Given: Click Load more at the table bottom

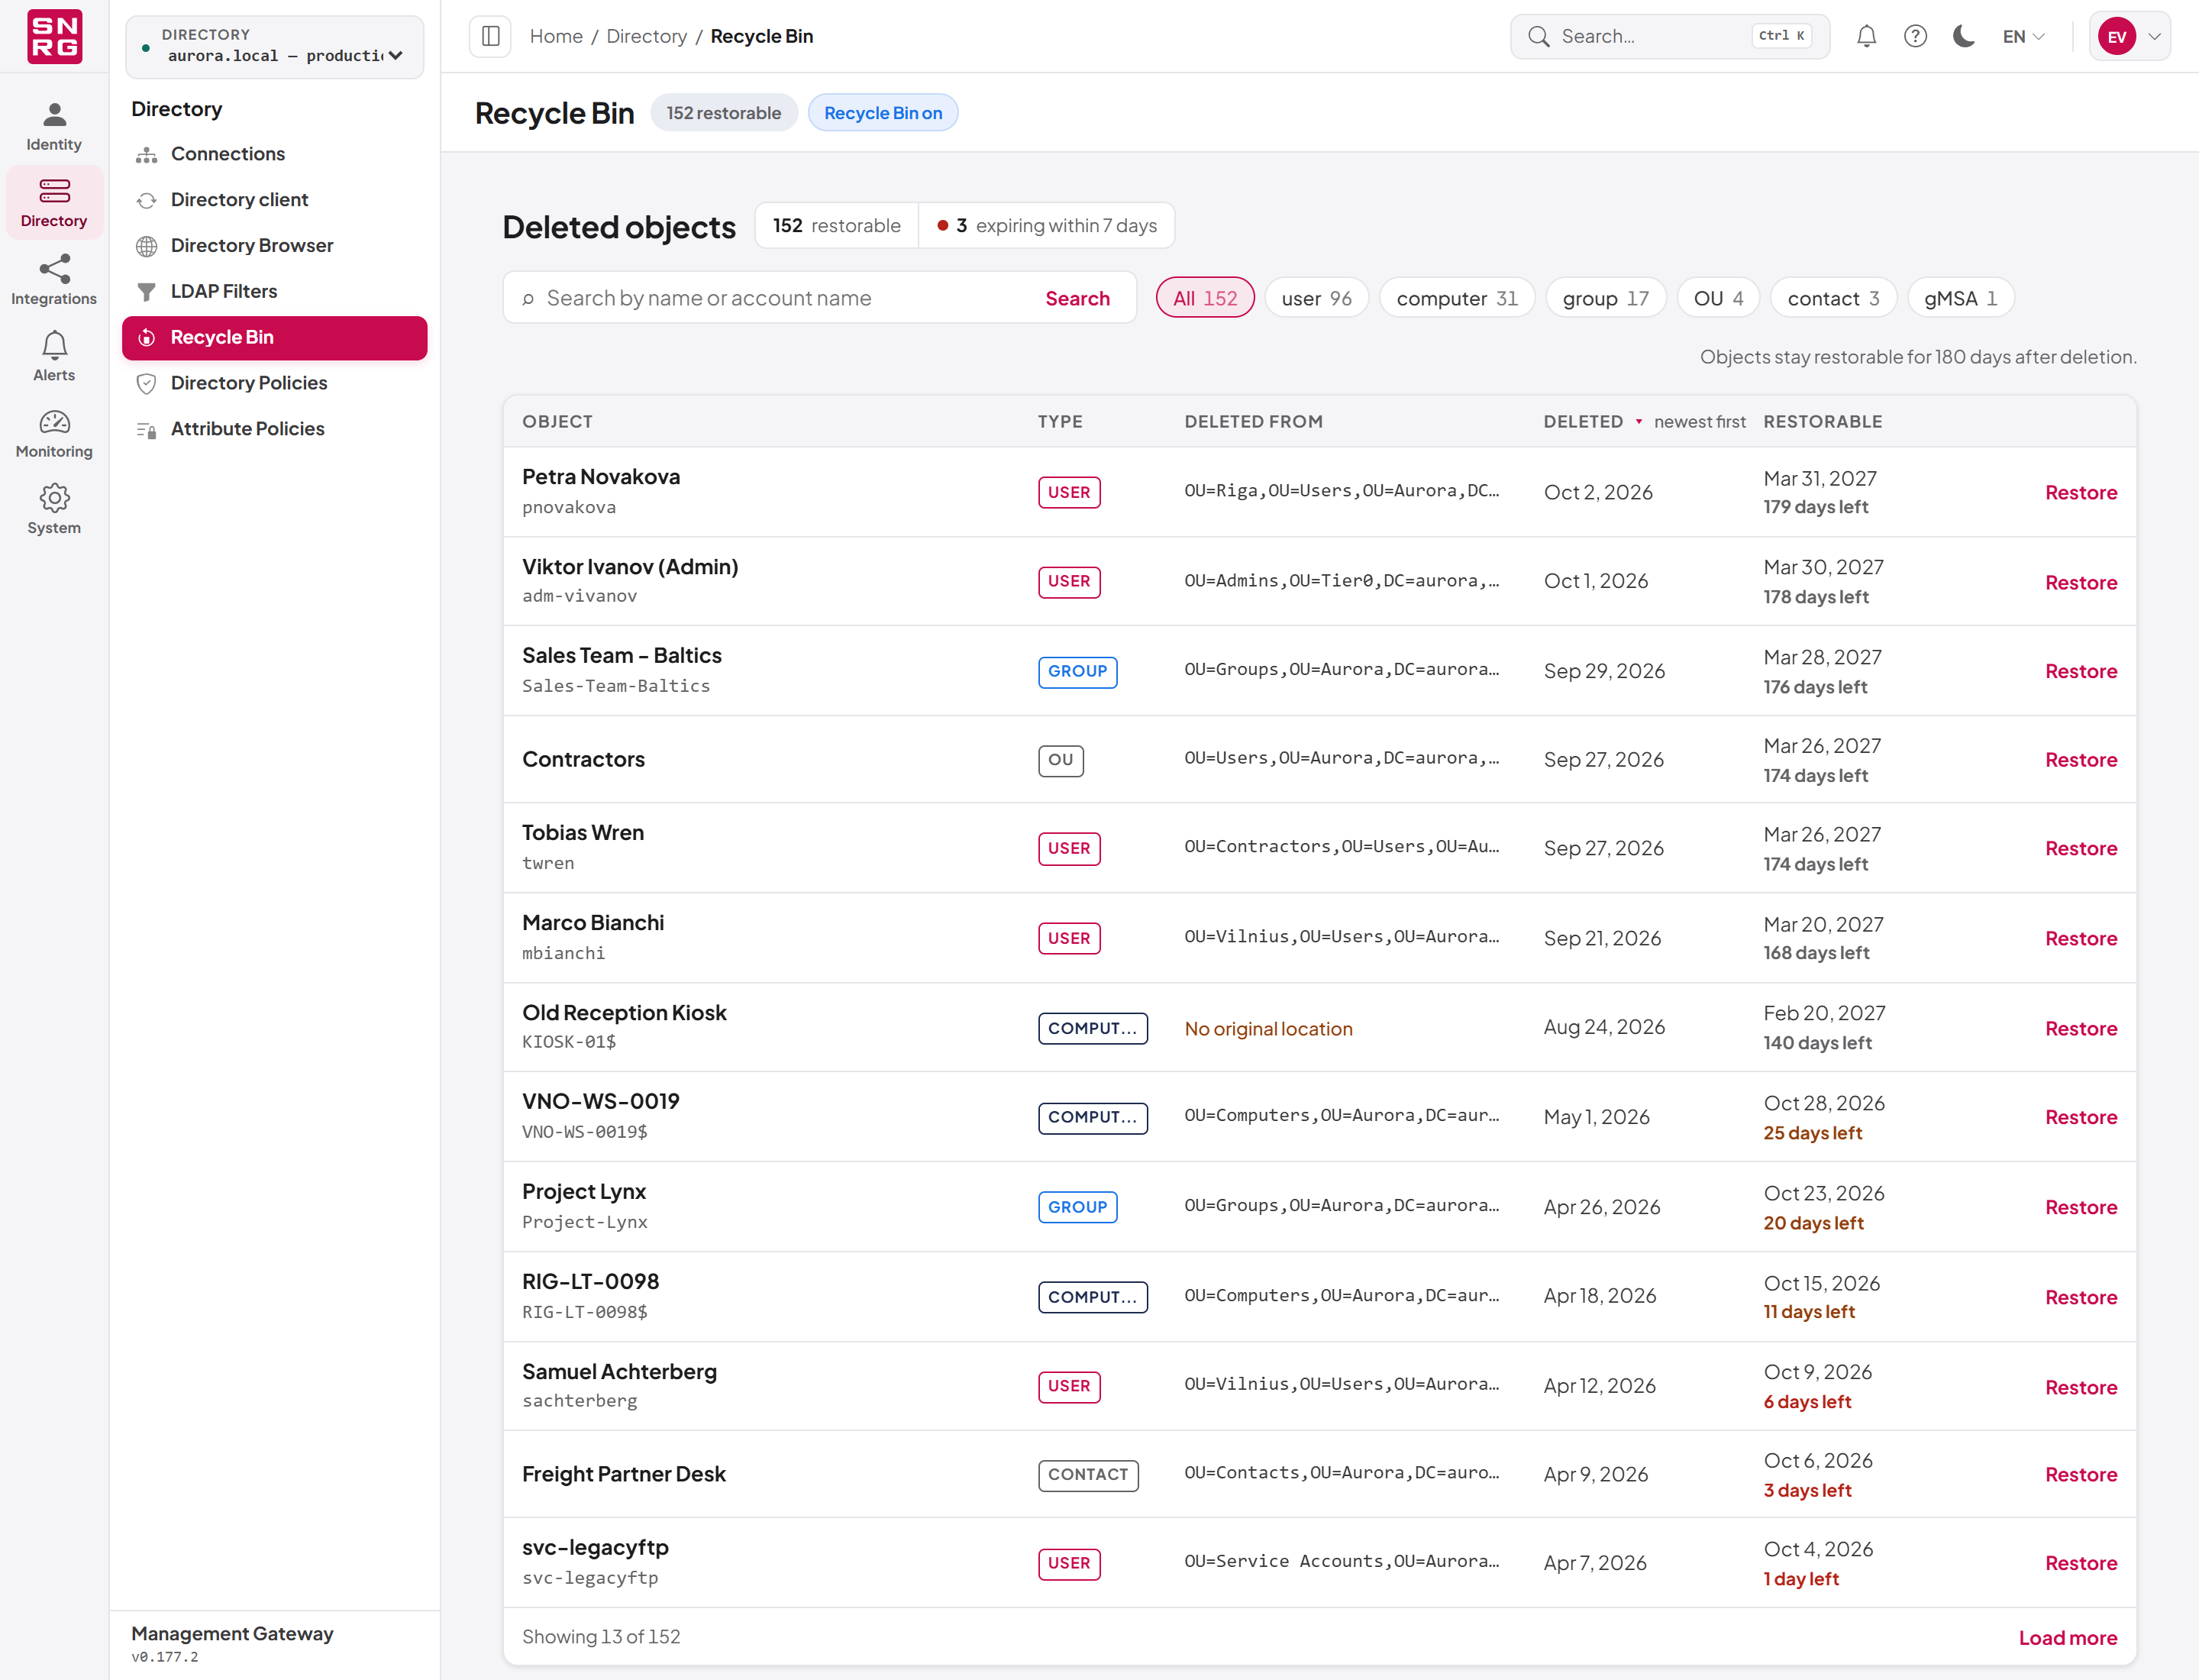Looking at the screenshot, I should pyautogui.click(x=2067, y=1638).
